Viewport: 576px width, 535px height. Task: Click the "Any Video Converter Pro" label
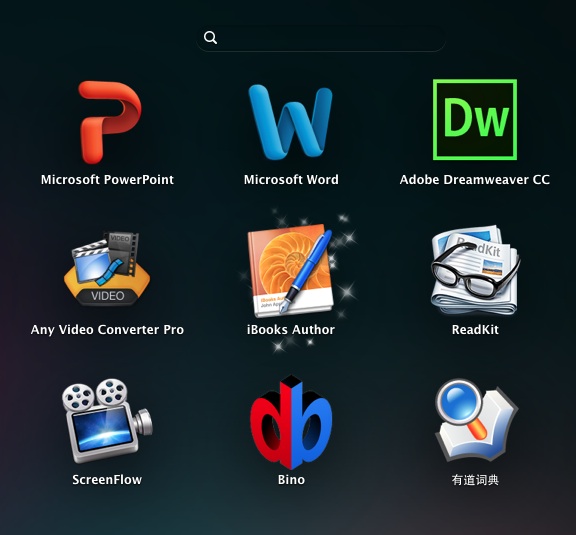(x=107, y=330)
